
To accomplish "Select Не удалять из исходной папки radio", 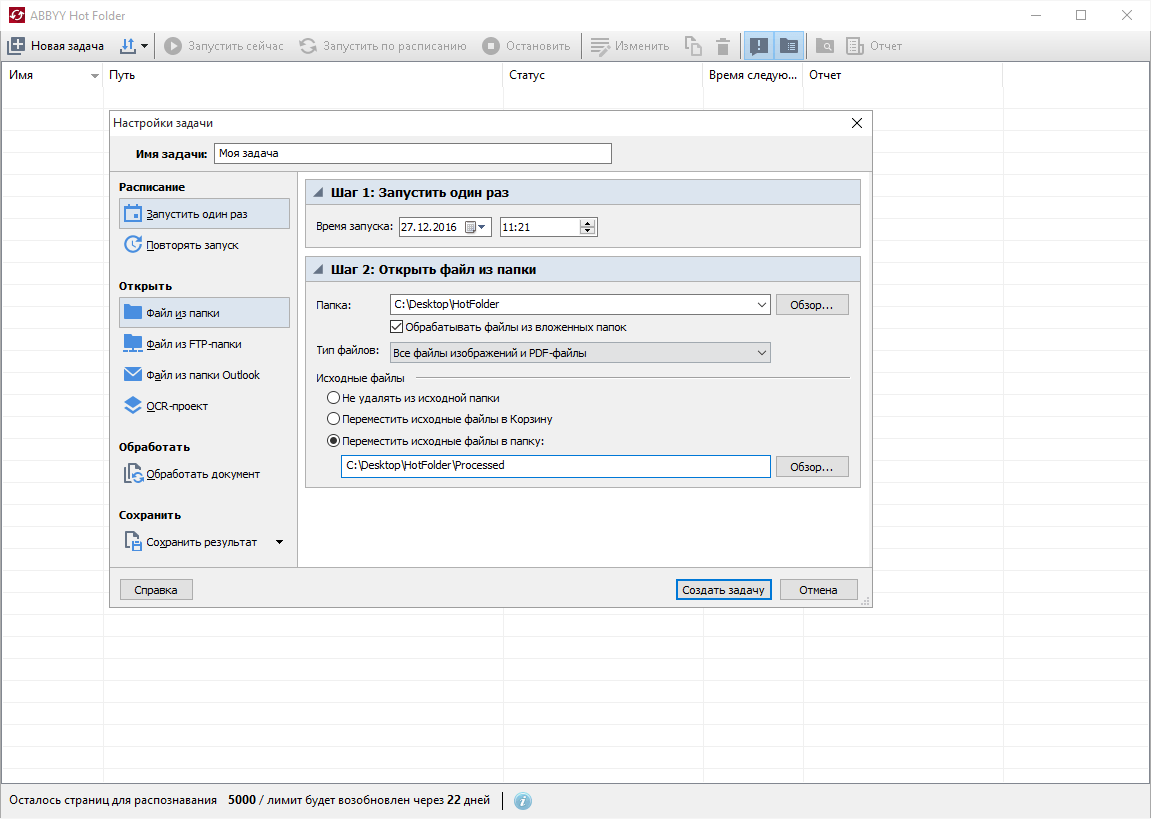I will point(333,398).
